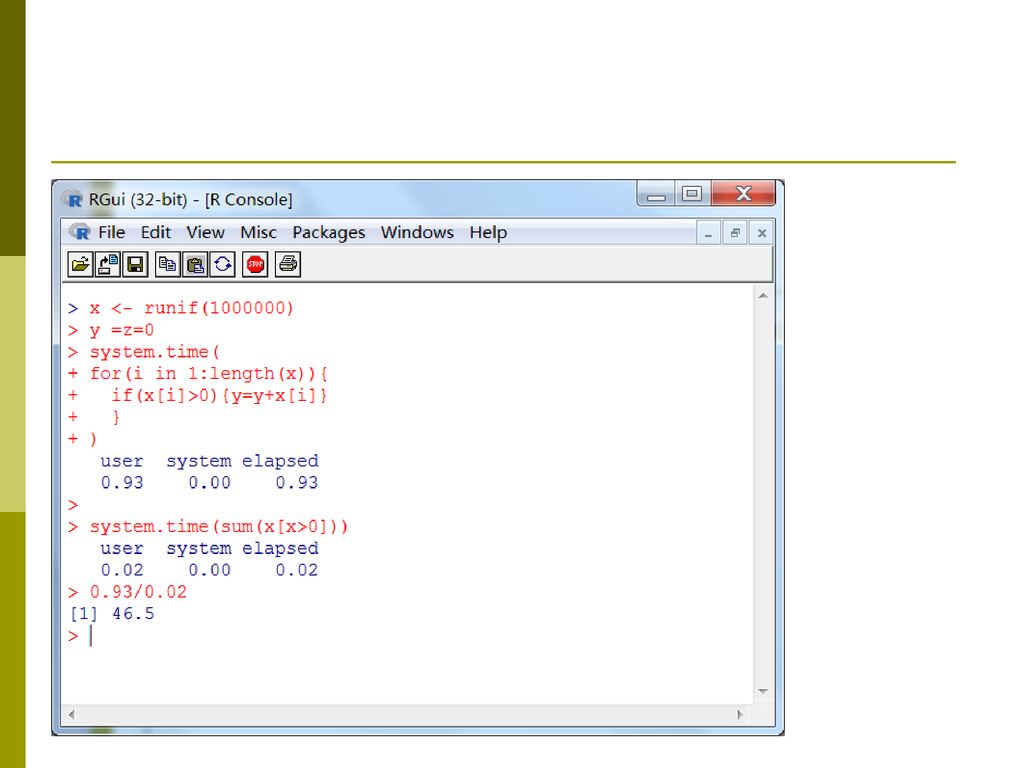Screen dimensions: 1024x768
Task: Open the Windows menu
Action: click(417, 232)
